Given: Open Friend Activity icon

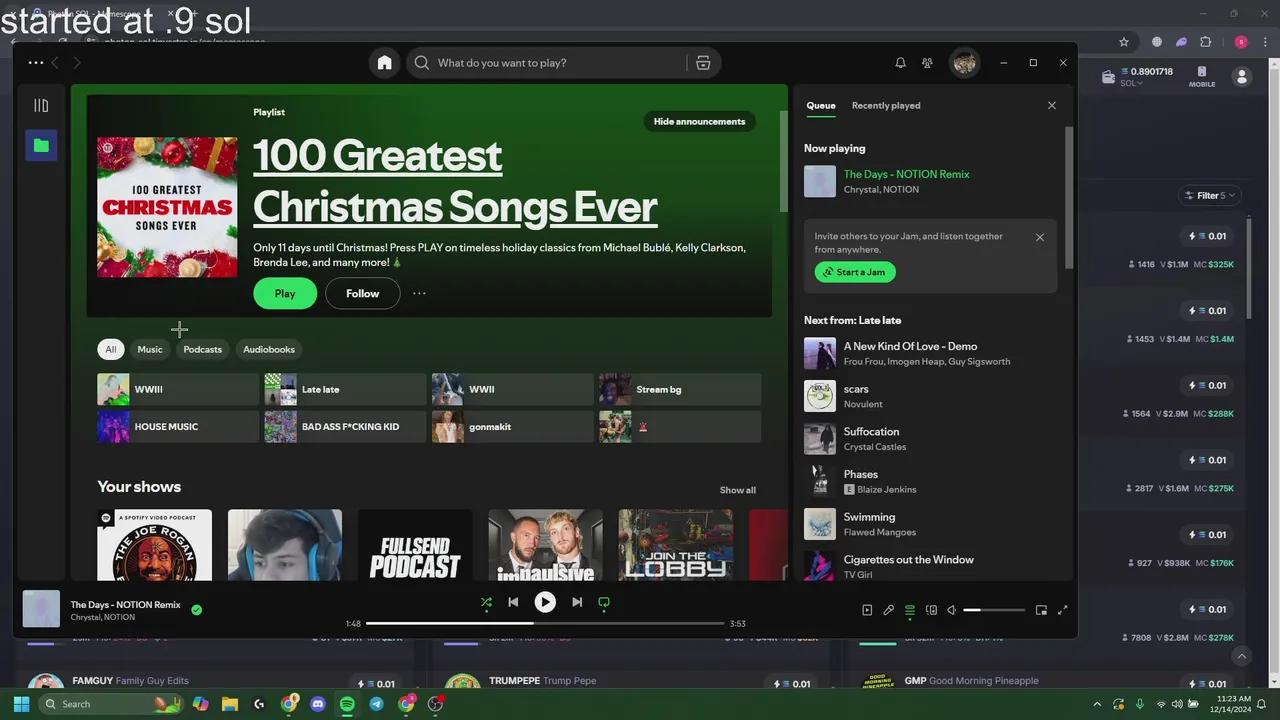Looking at the screenshot, I should [927, 63].
